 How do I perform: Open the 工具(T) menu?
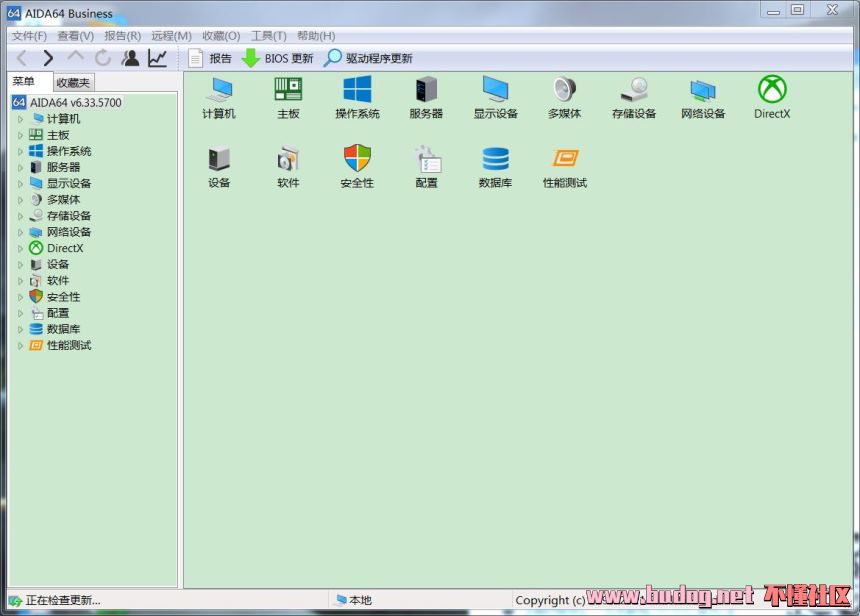(268, 36)
